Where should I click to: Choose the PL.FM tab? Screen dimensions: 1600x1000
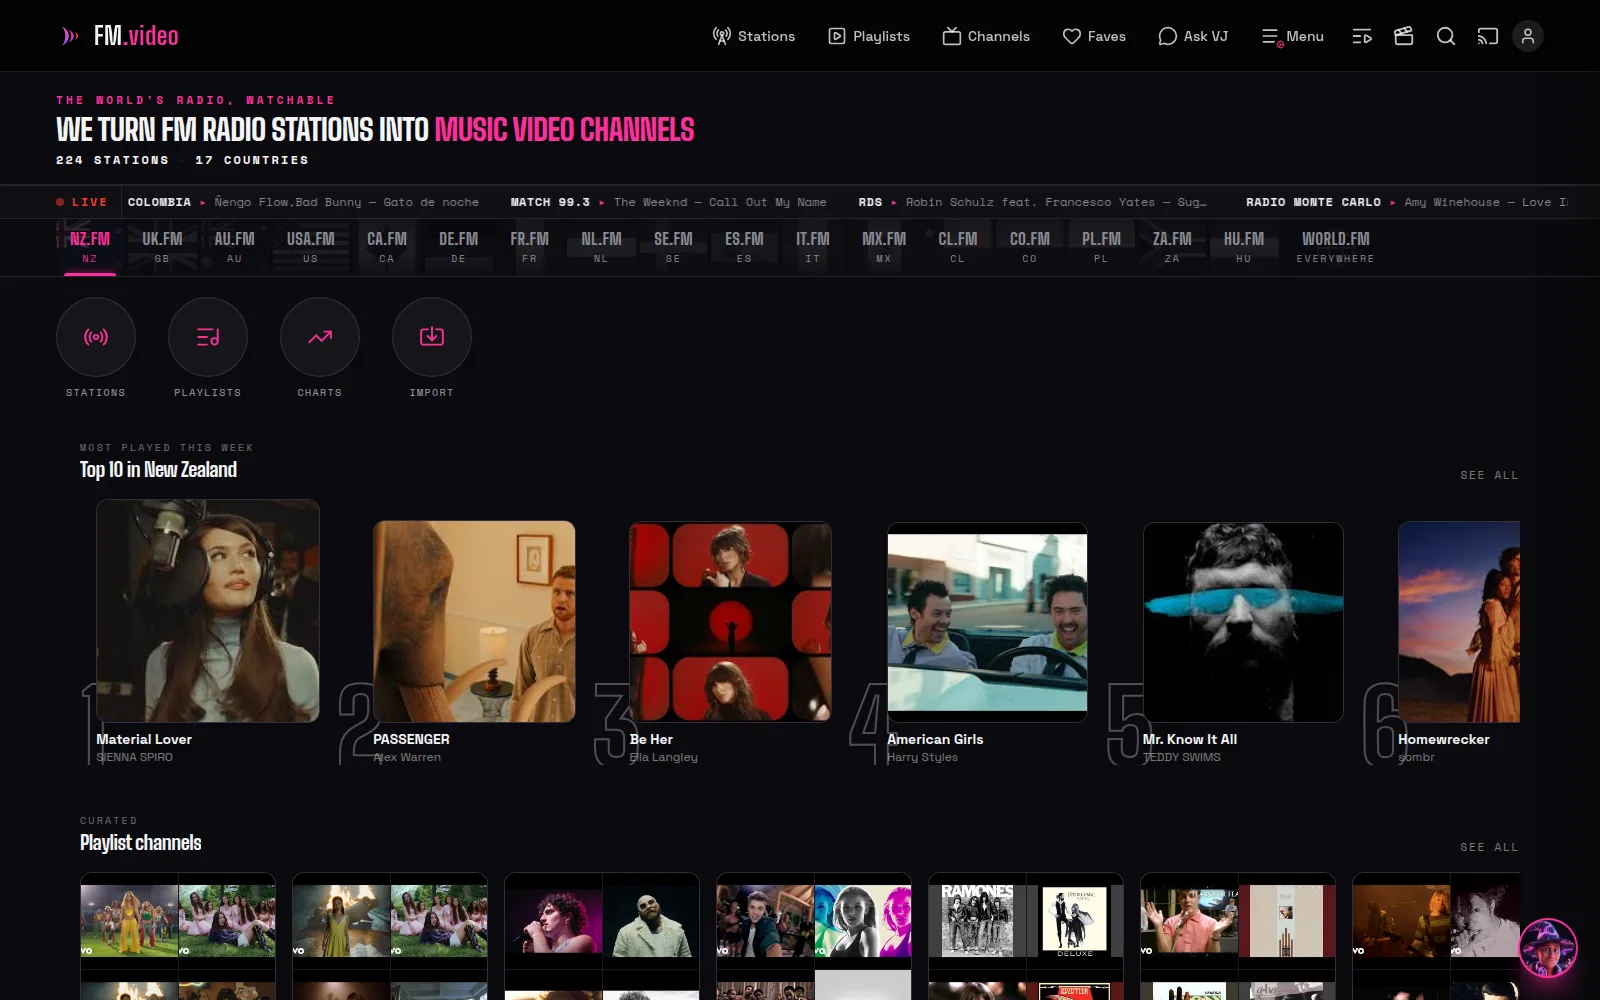pos(1101,247)
